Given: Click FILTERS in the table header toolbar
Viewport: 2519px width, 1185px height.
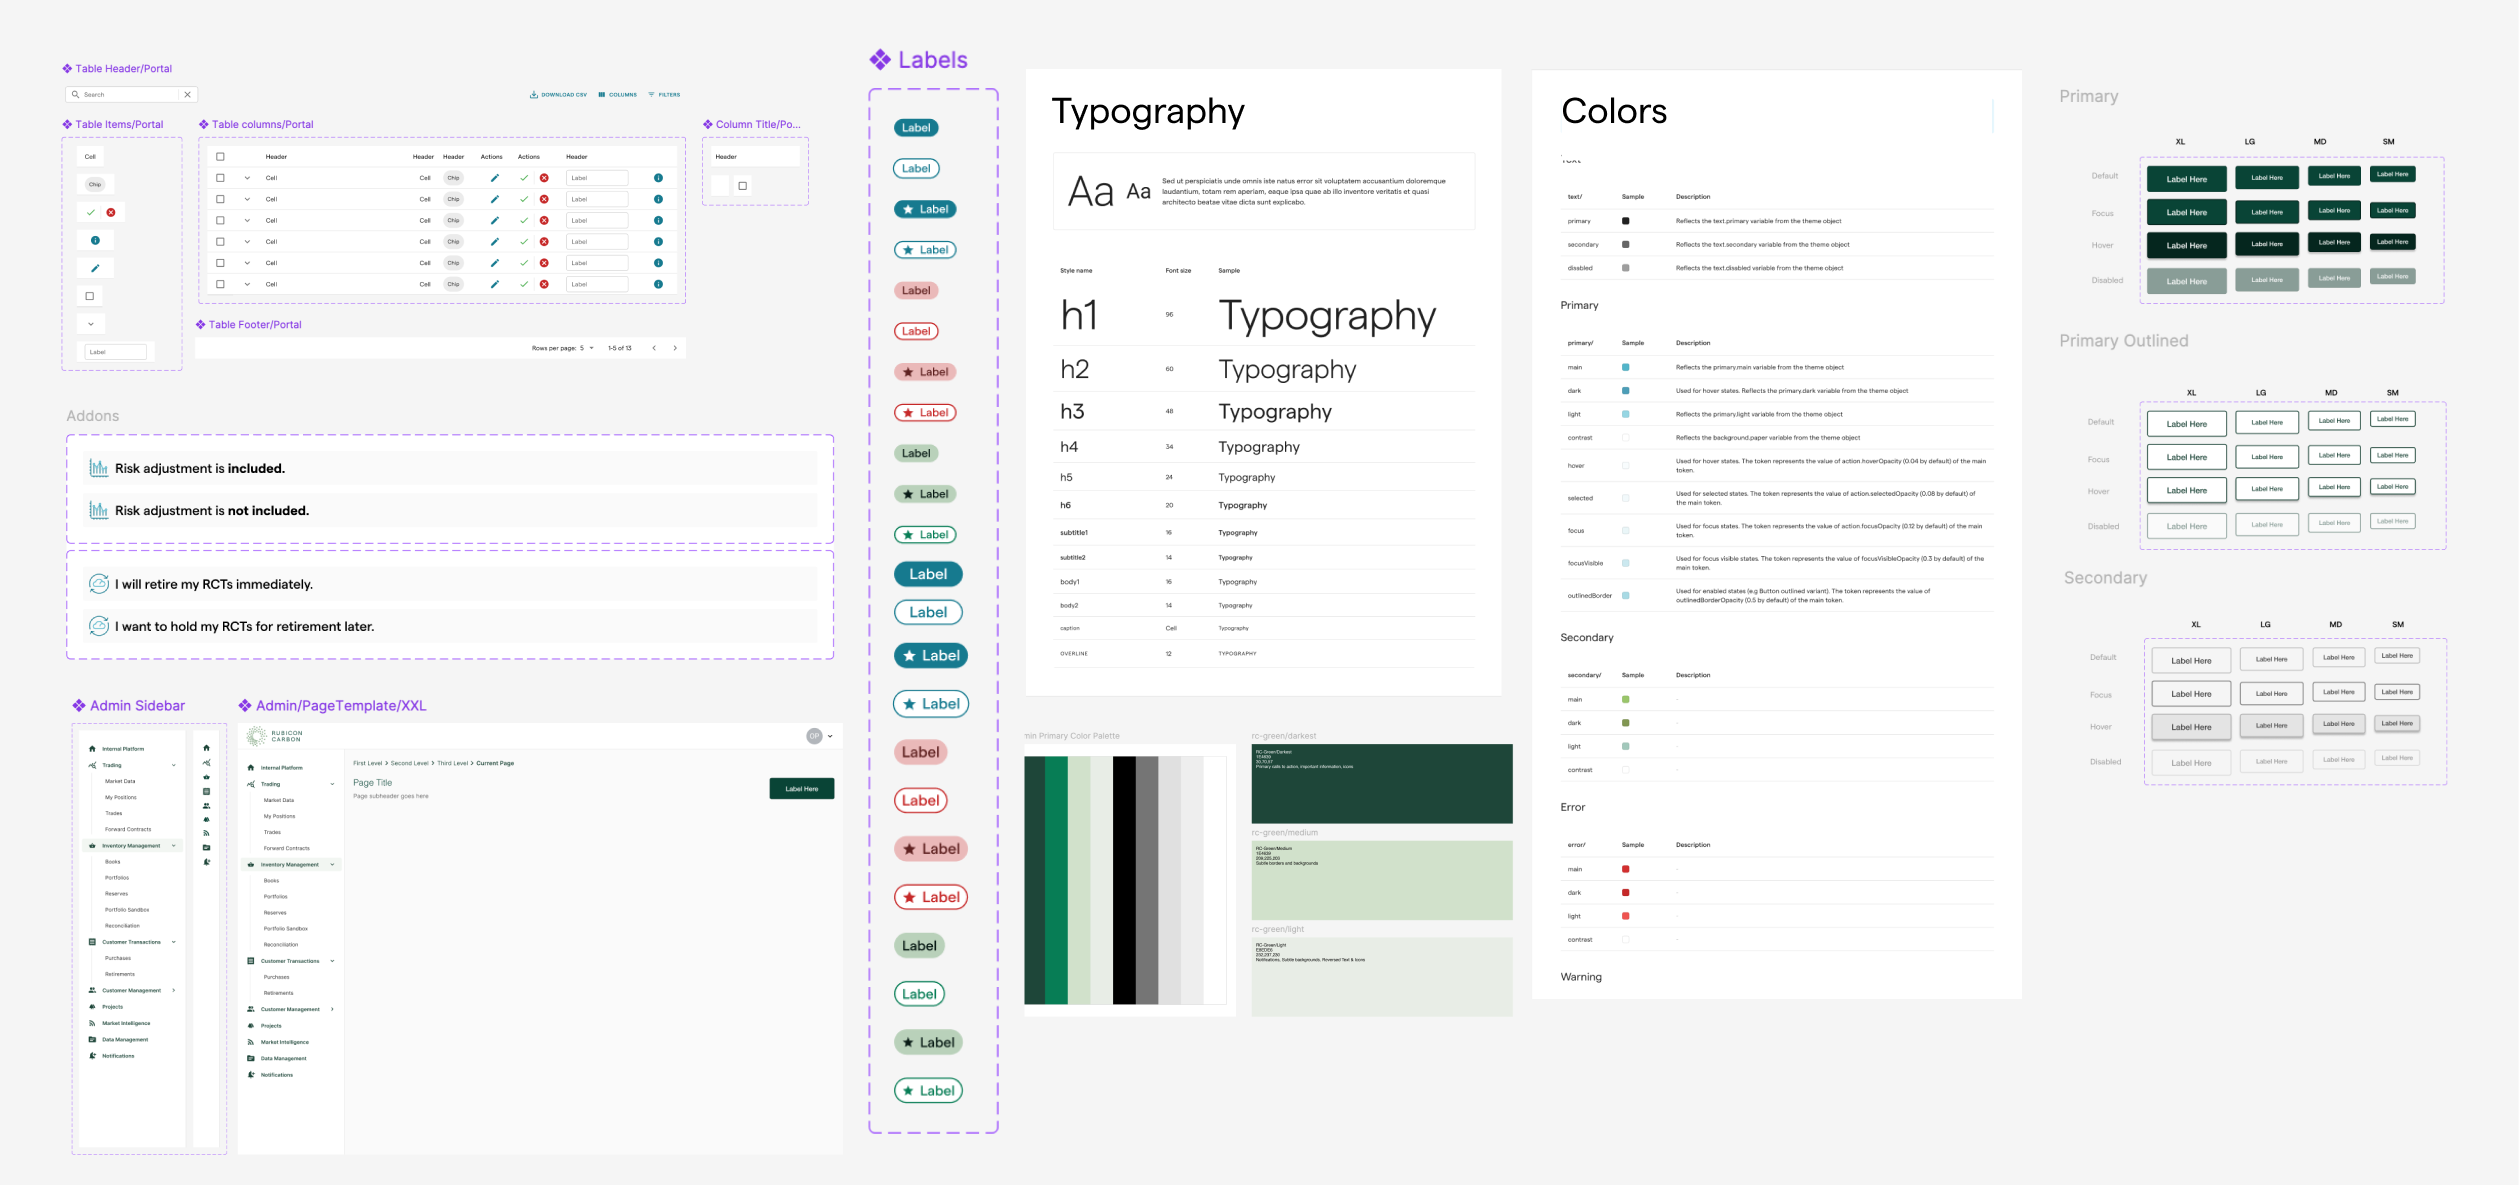Looking at the screenshot, I should [x=667, y=94].
